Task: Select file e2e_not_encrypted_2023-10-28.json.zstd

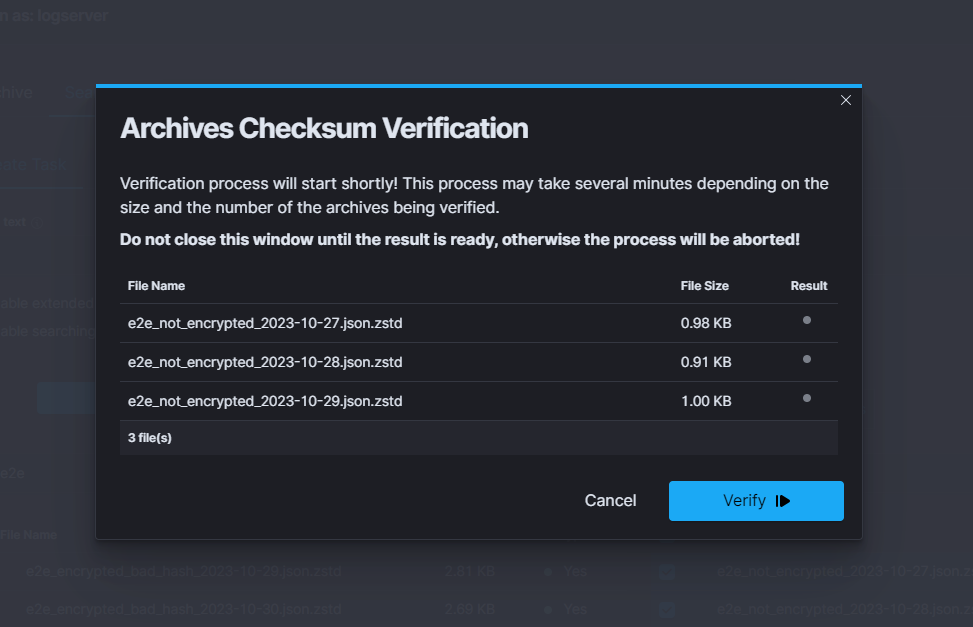Action: (265, 362)
